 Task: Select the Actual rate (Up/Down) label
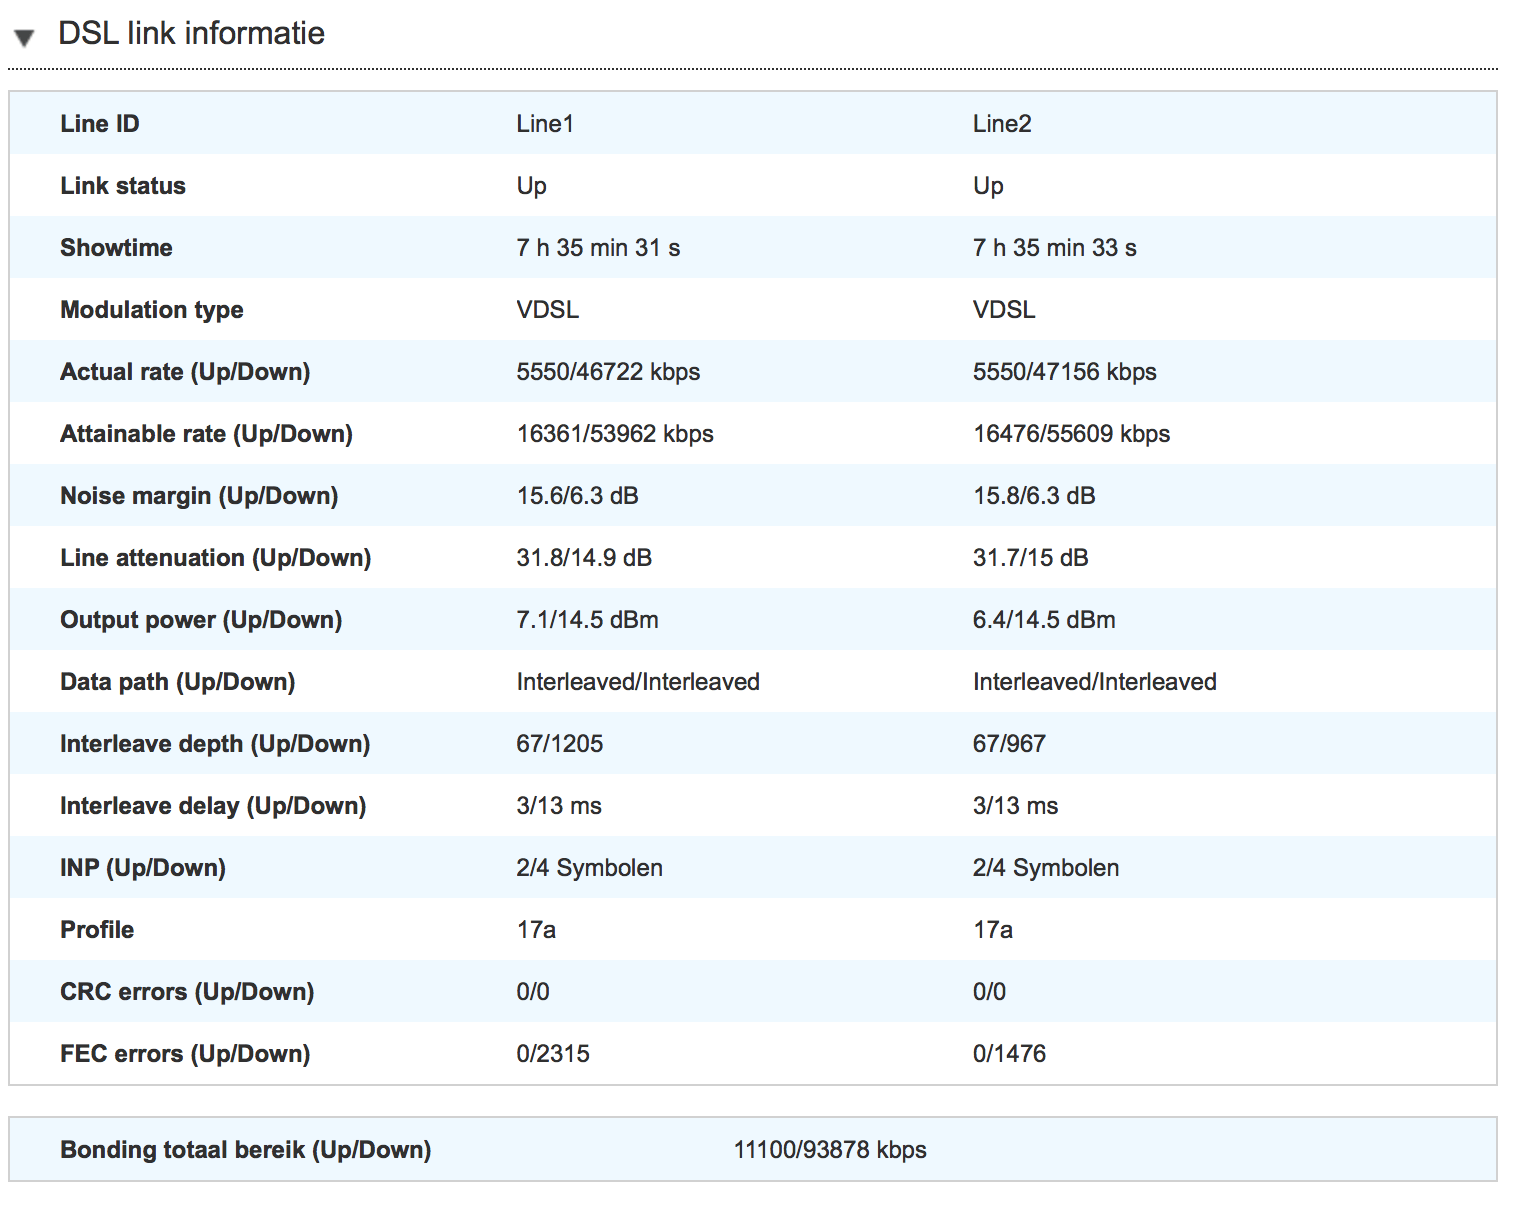(x=185, y=372)
